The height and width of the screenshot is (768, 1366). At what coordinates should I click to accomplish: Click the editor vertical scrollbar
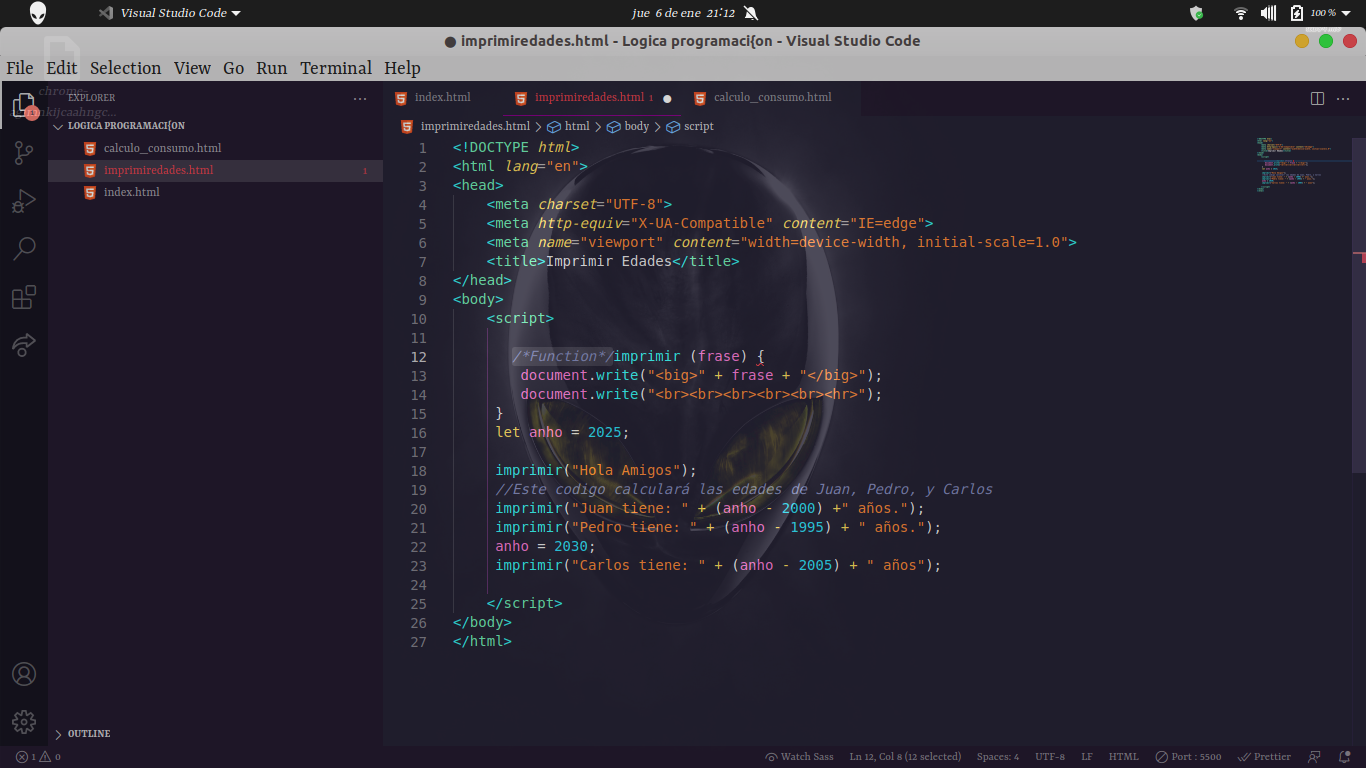tap(1359, 305)
